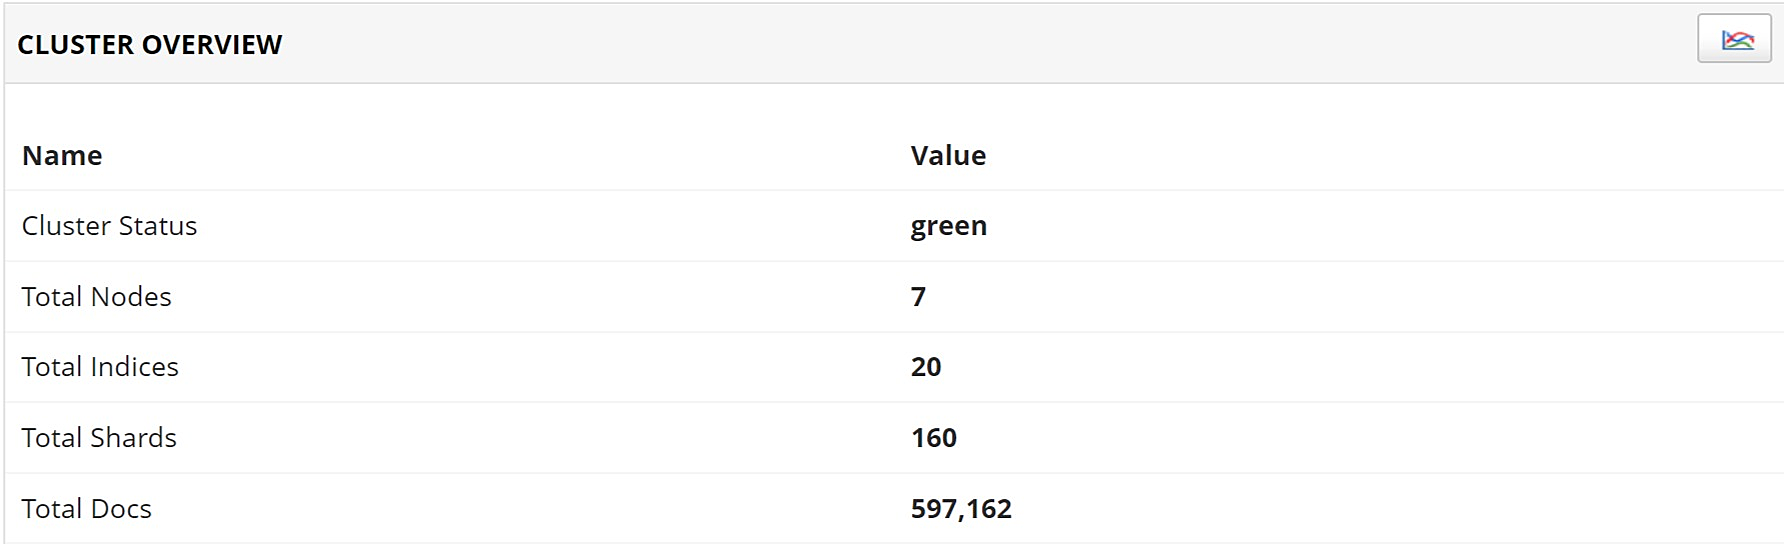Click the word Total before Indices
This screenshot has width=1784, height=544.
pos(52,367)
